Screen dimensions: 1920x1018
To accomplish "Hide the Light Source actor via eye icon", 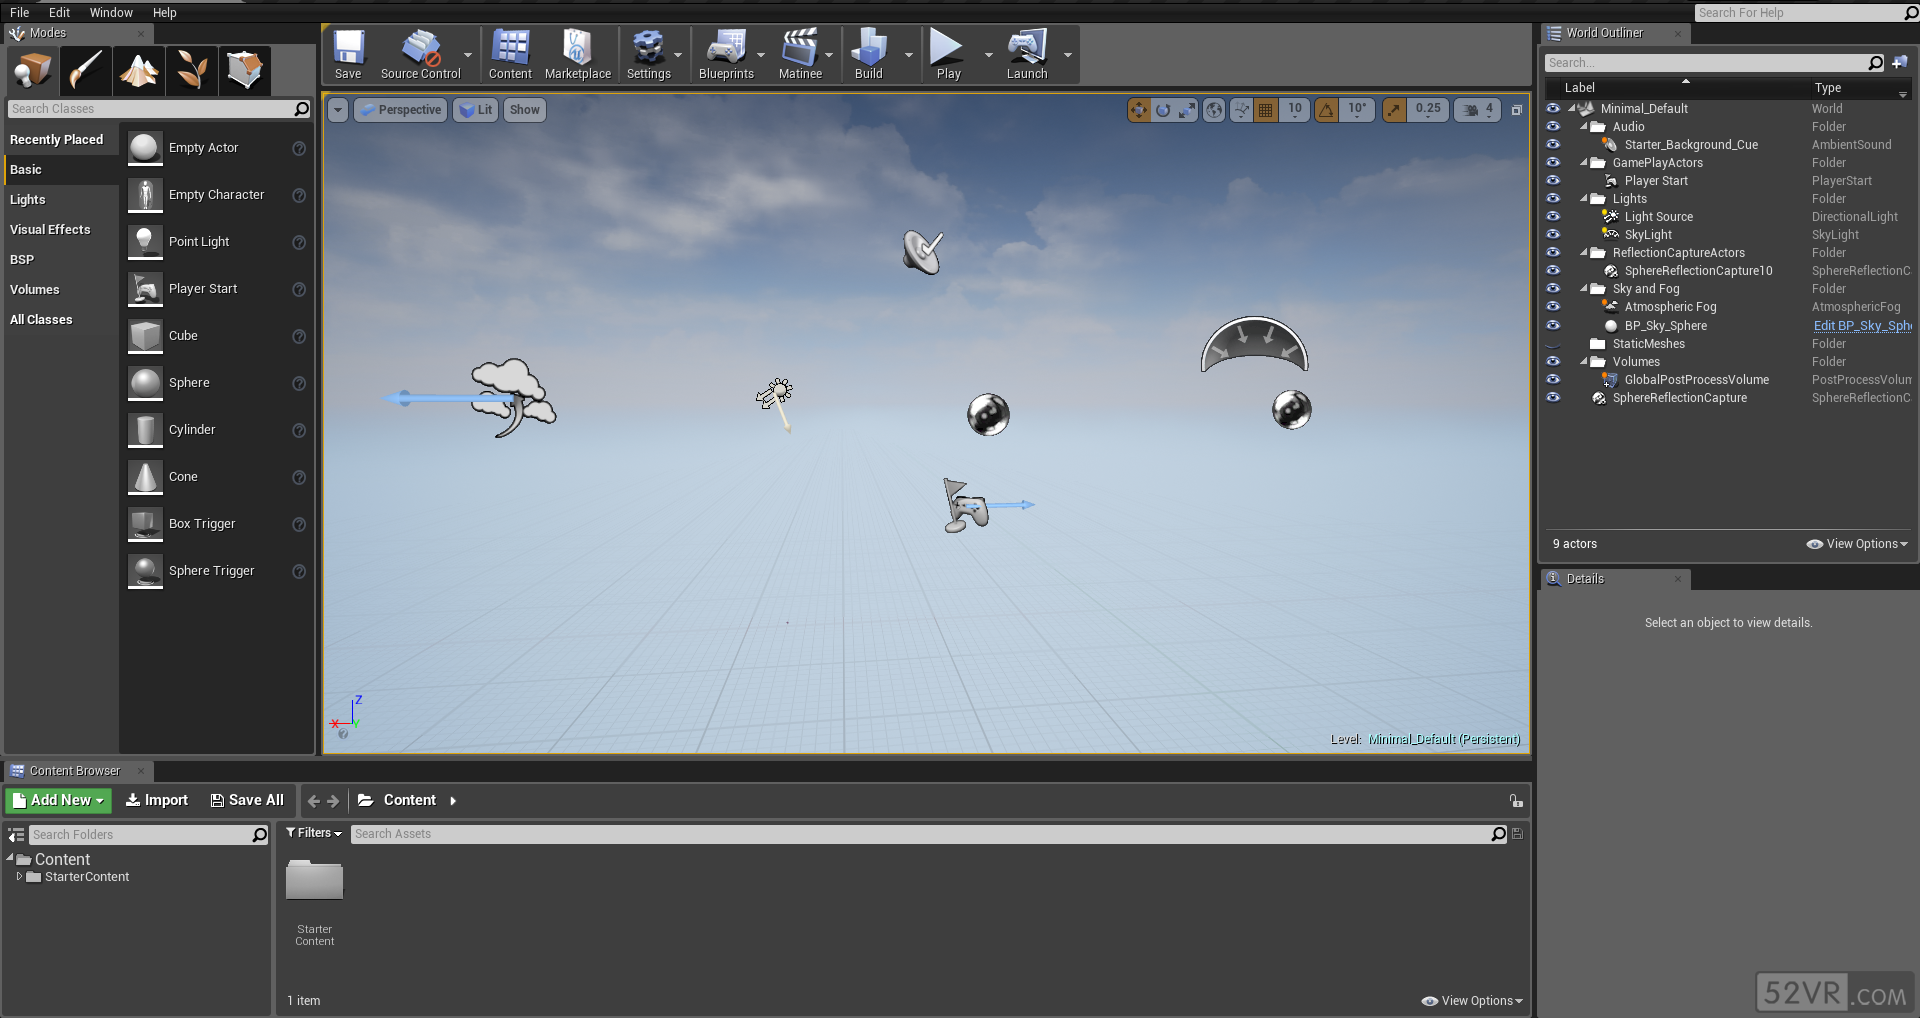I will click(1553, 216).
